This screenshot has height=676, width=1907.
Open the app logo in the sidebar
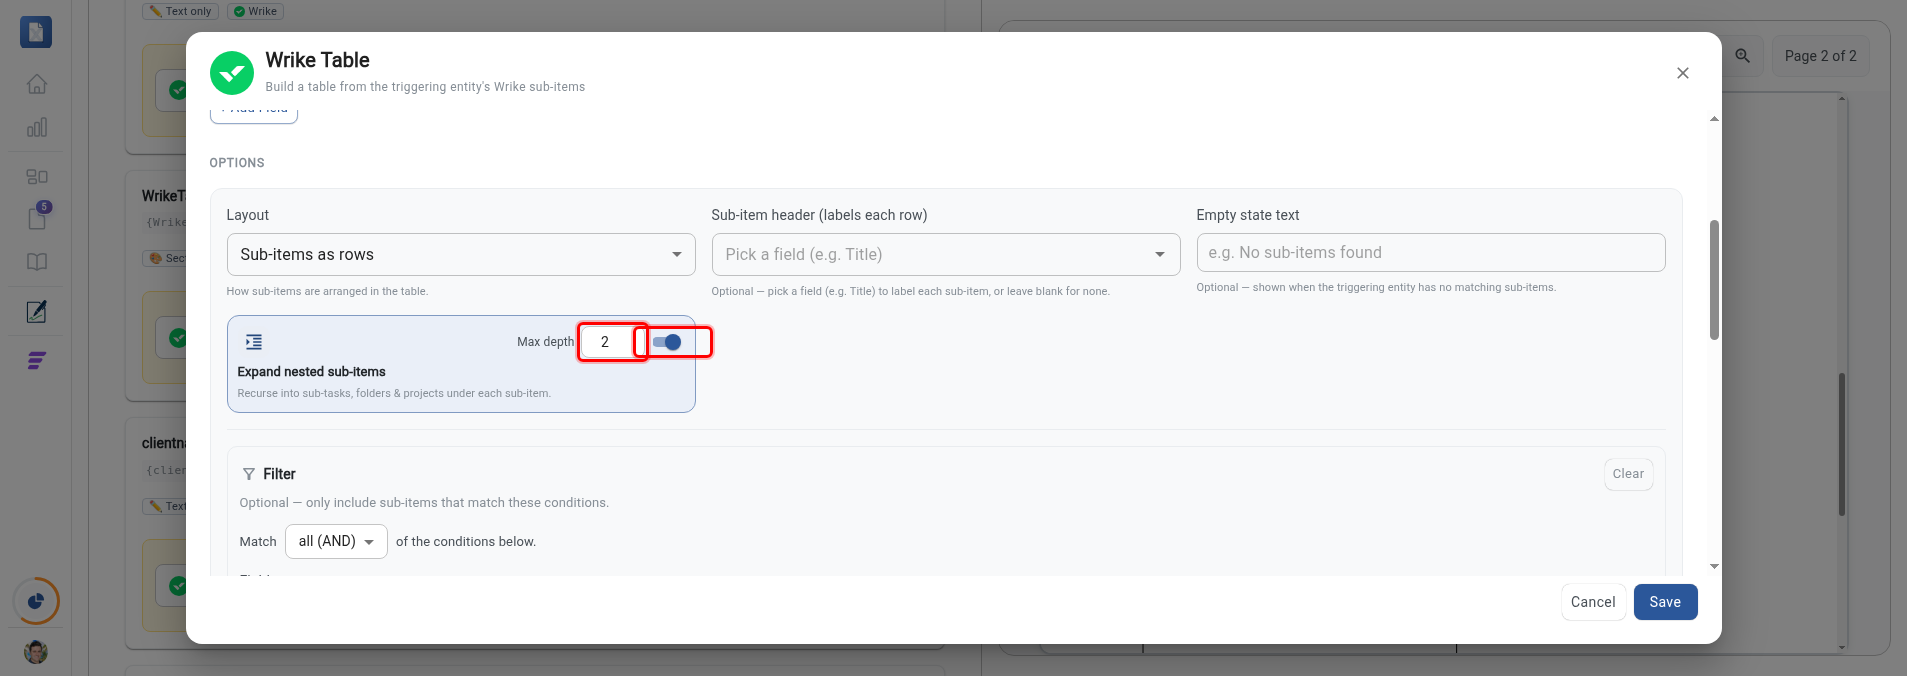point(36,32)
